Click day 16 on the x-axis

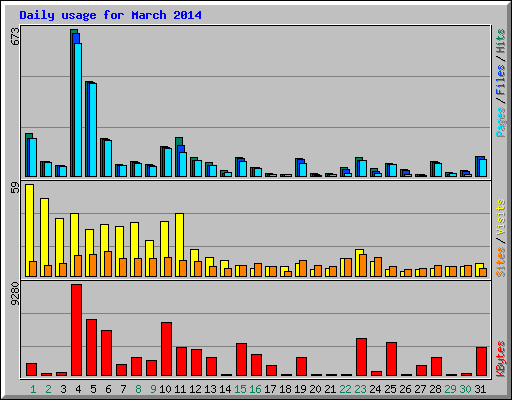tap(255, 389)
